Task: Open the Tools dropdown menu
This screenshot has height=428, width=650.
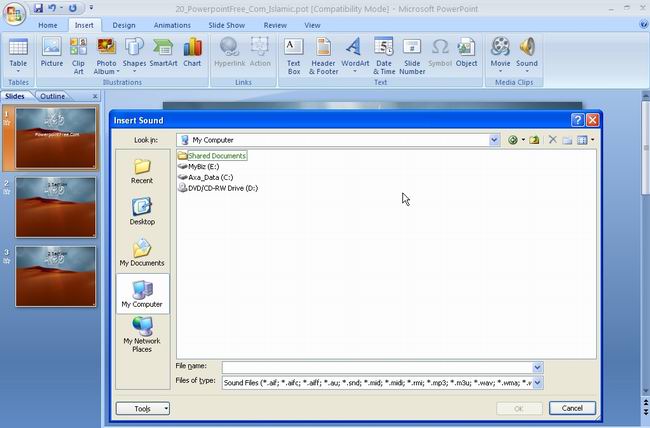Action: (143, 409)
